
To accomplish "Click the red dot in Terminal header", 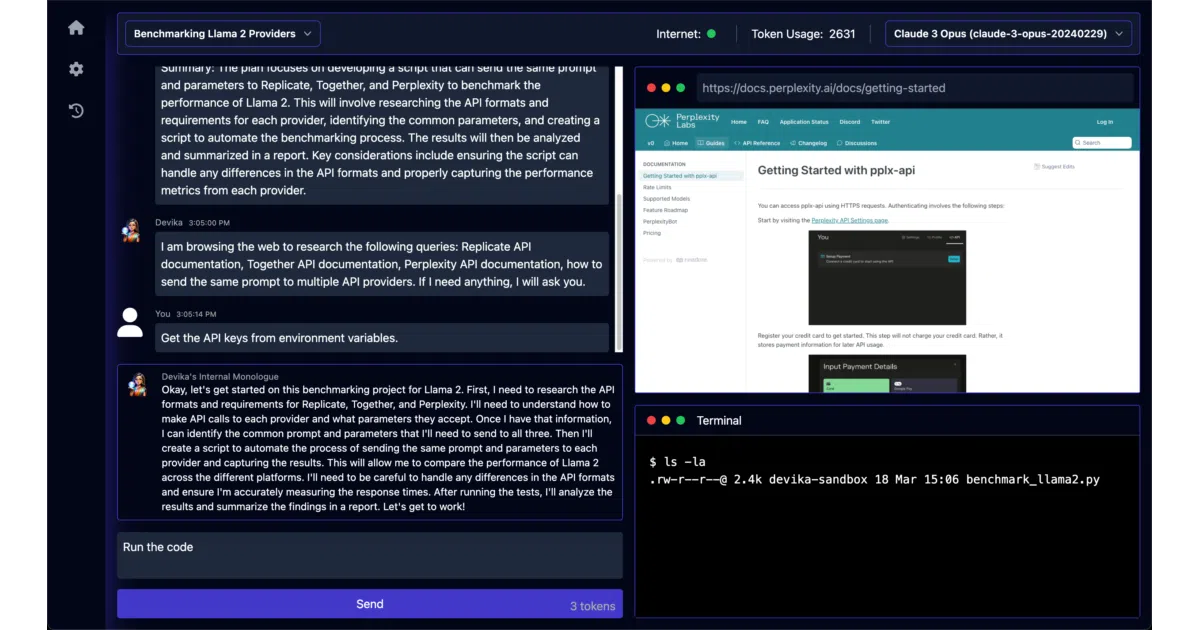I will pos(652,421).
